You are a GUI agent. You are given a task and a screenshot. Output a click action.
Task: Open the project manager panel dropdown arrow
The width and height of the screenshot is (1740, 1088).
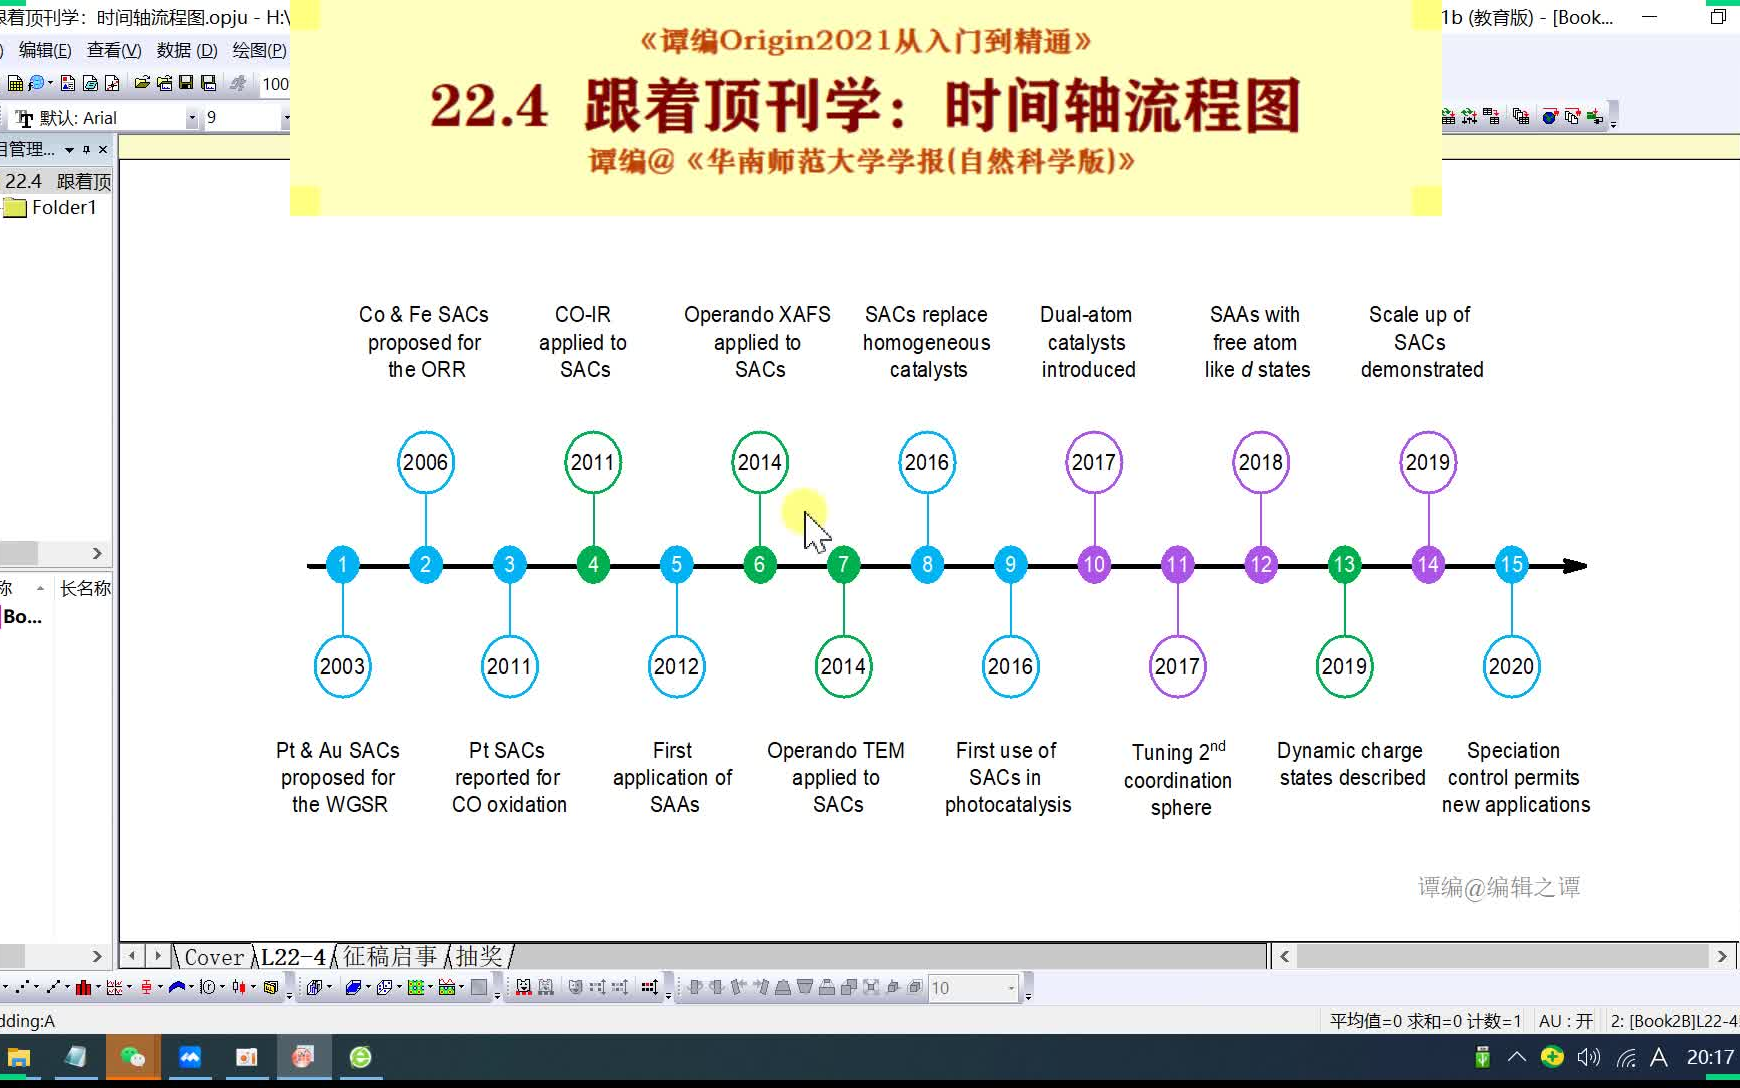click(69, 150)
